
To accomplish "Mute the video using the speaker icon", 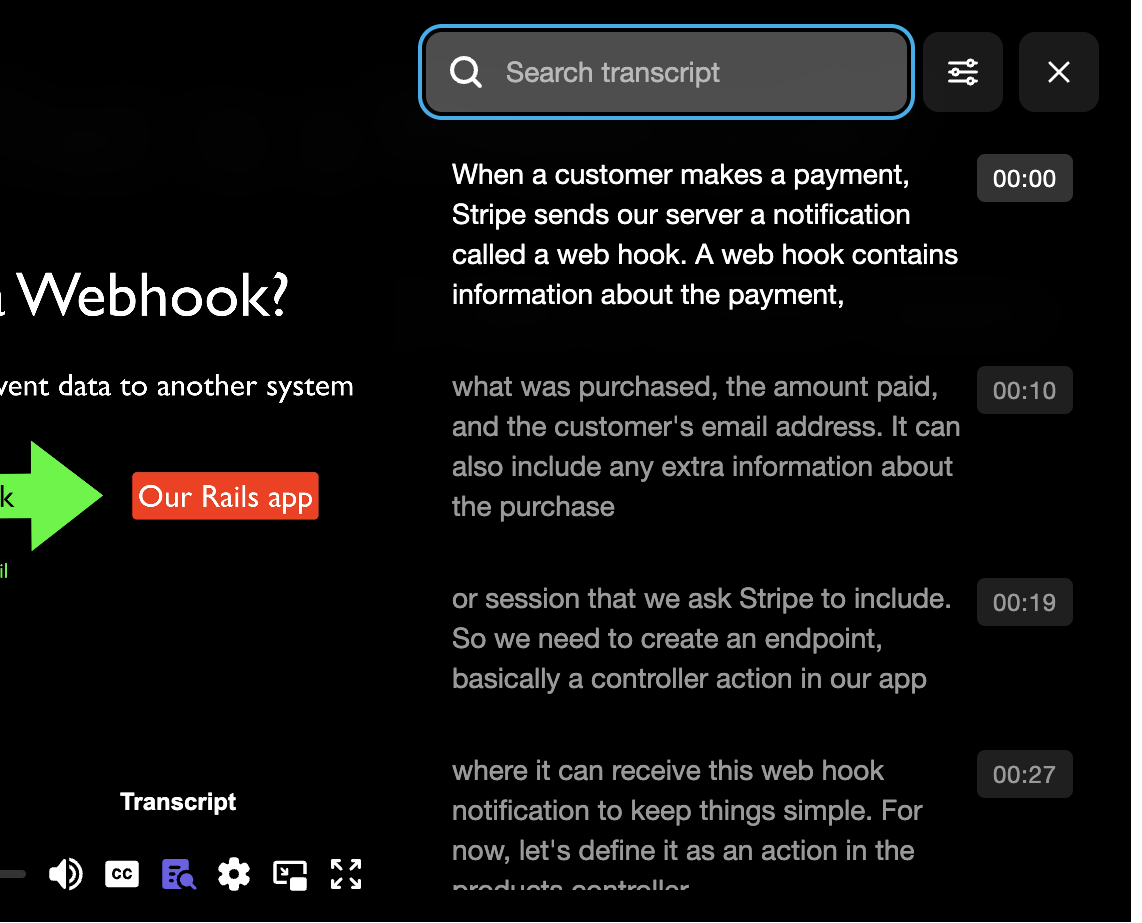I will pyautogui.click(x=66, y=874).
